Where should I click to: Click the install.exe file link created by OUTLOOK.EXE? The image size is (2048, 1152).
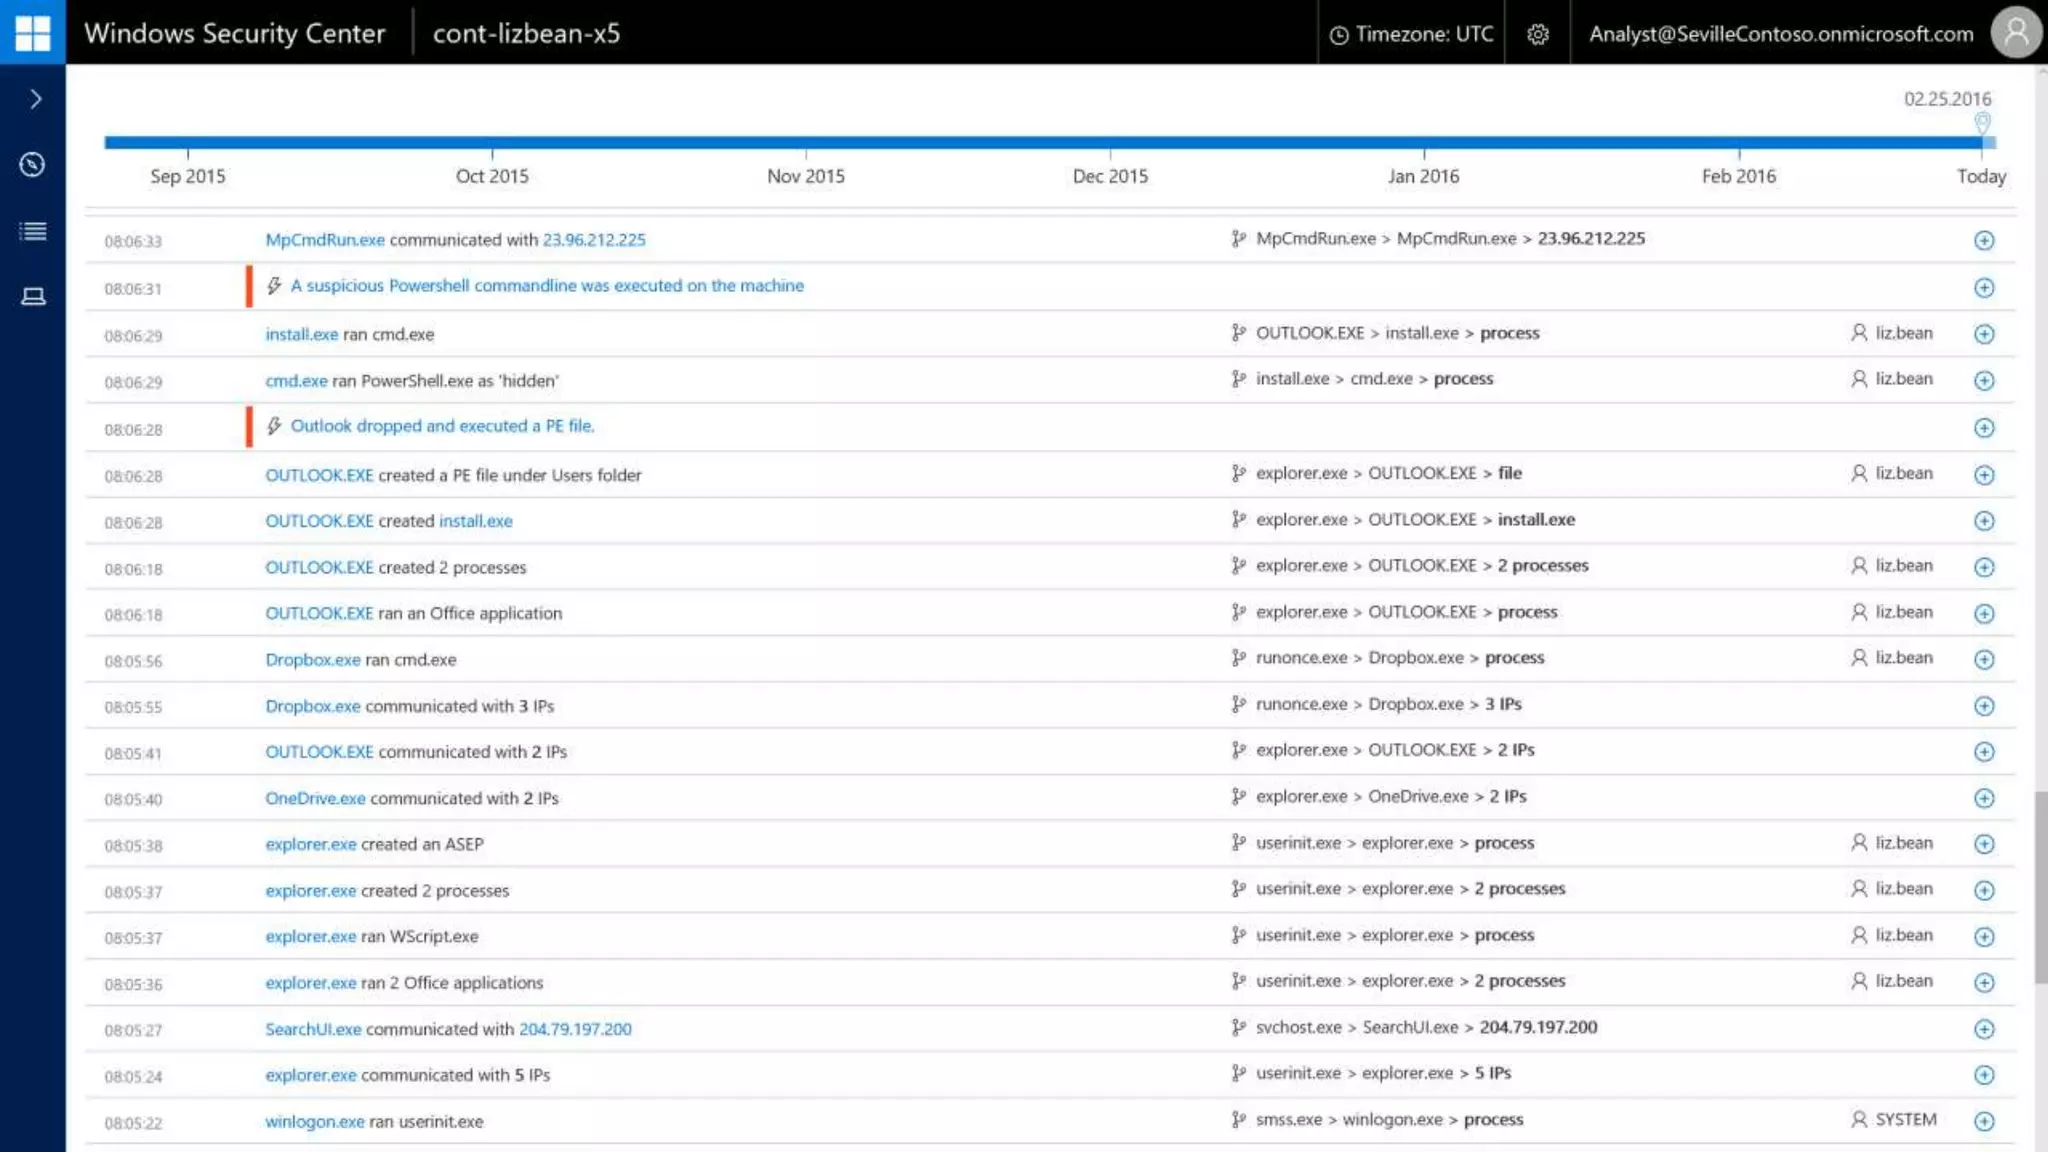[476, 521]
